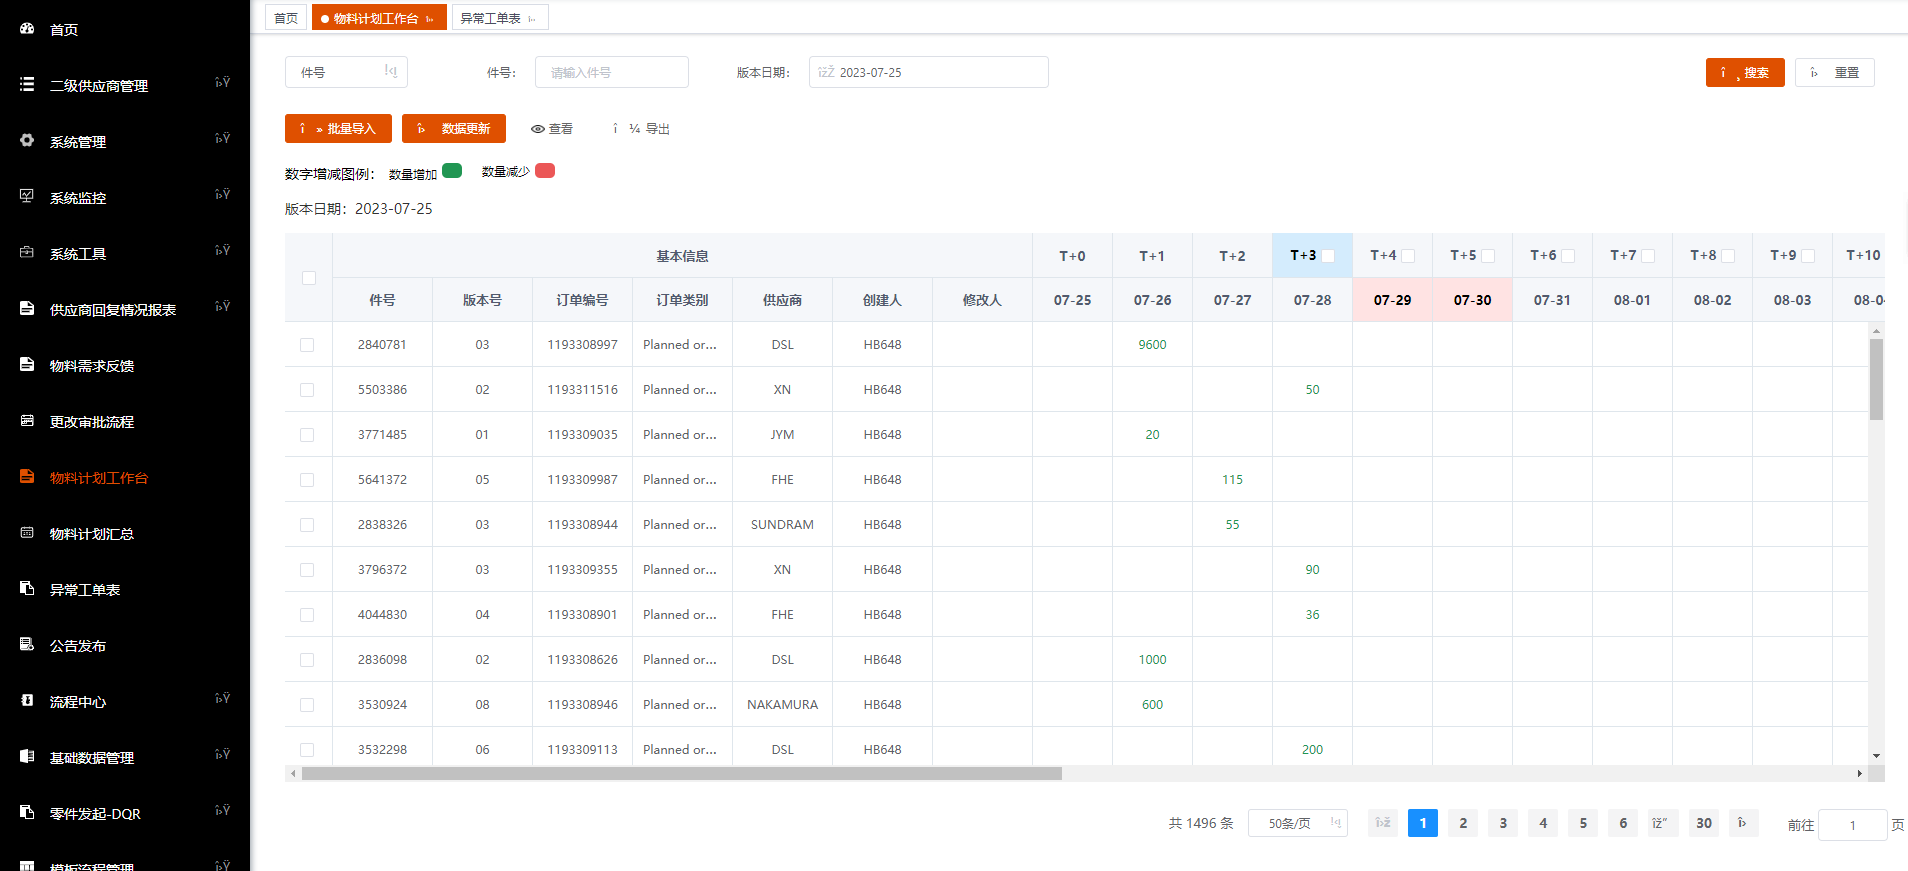The width and height of the screenshot is (1908, 871).
Task: Expand the 供应商回复情况报表 menu chevron
Action: [x=222, y=307]
